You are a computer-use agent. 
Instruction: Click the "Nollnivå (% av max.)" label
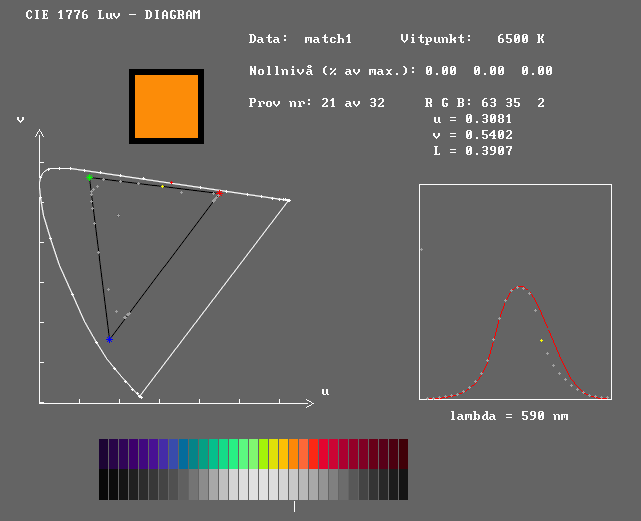point(332,71)
